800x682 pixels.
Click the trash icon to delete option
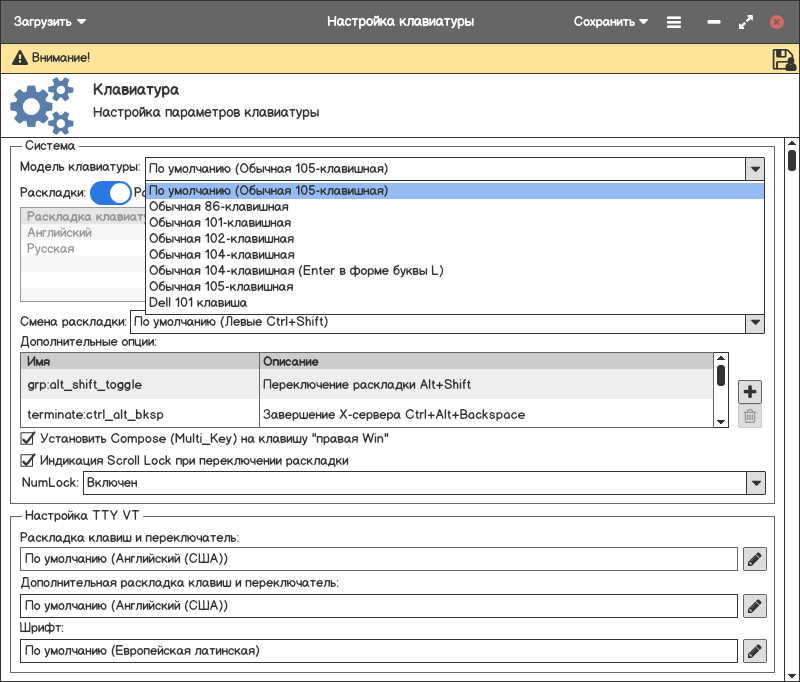coord(750,417)
